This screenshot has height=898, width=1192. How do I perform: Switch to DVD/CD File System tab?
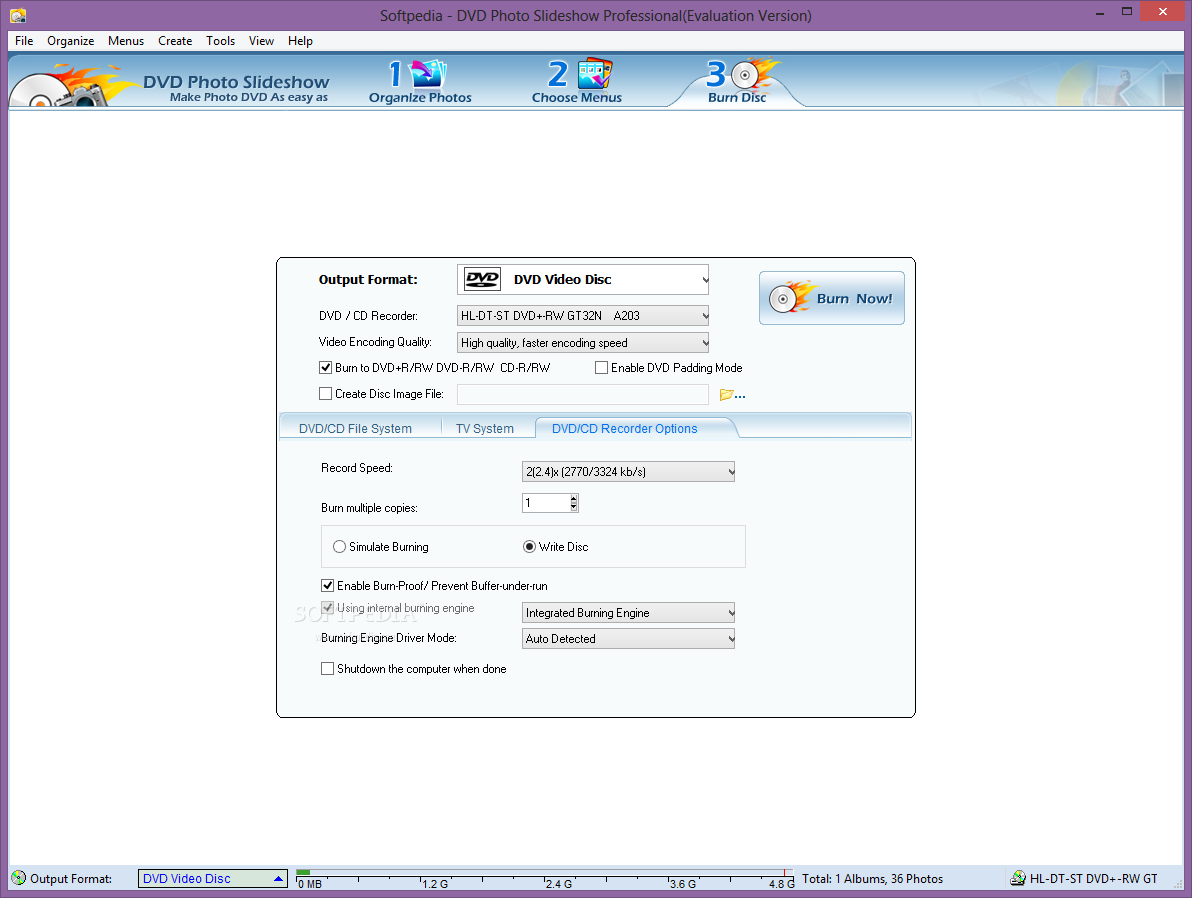(x=355, y=429)
